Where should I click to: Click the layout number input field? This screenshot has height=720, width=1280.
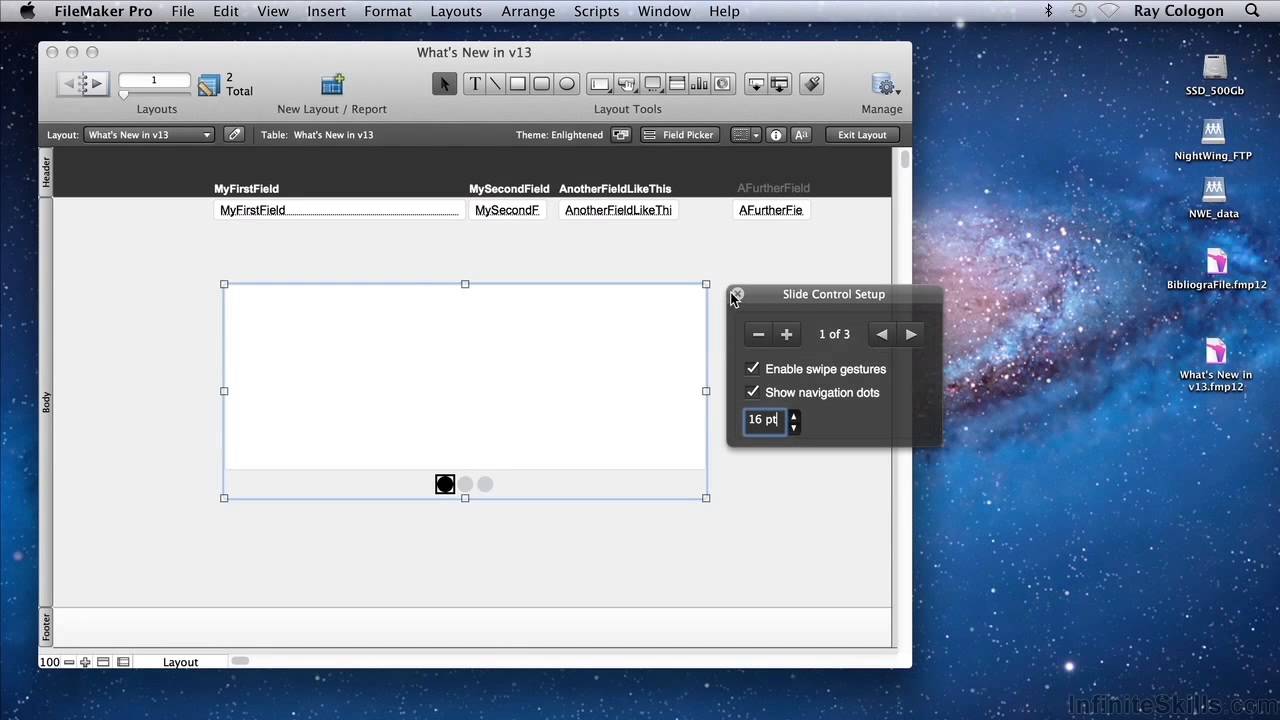click(154, 80)
